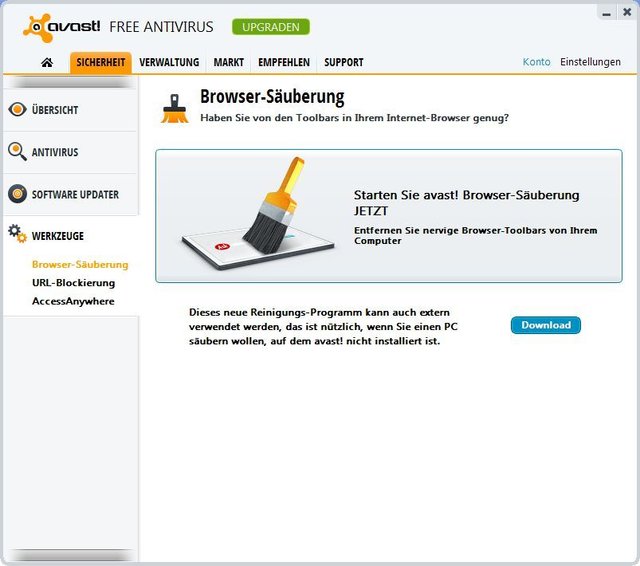Viewport: 640px width, 566px height.
Task: Select AccessAnywhere under Werkzeuge
Action: [x=73, y=301]
